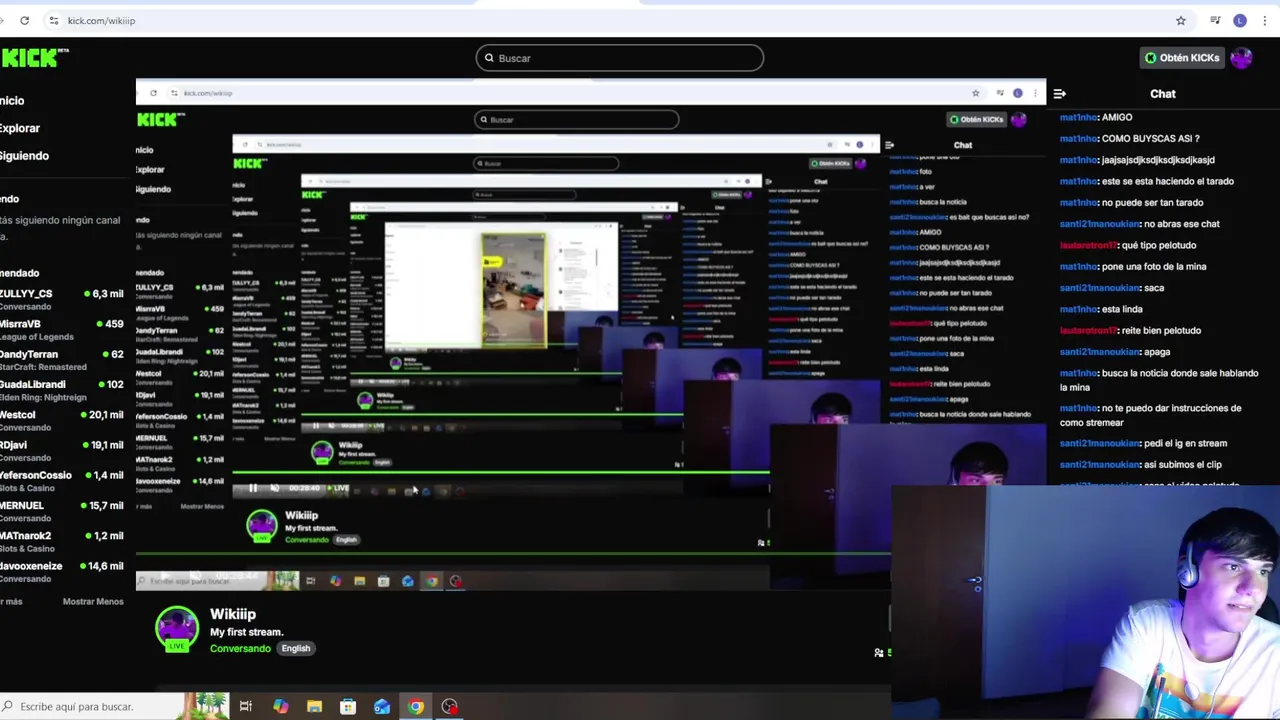Click message "asi subimos el clip"
Image resolution: width=1280 pixels, height=720 pixels.
coord(1183,465)
